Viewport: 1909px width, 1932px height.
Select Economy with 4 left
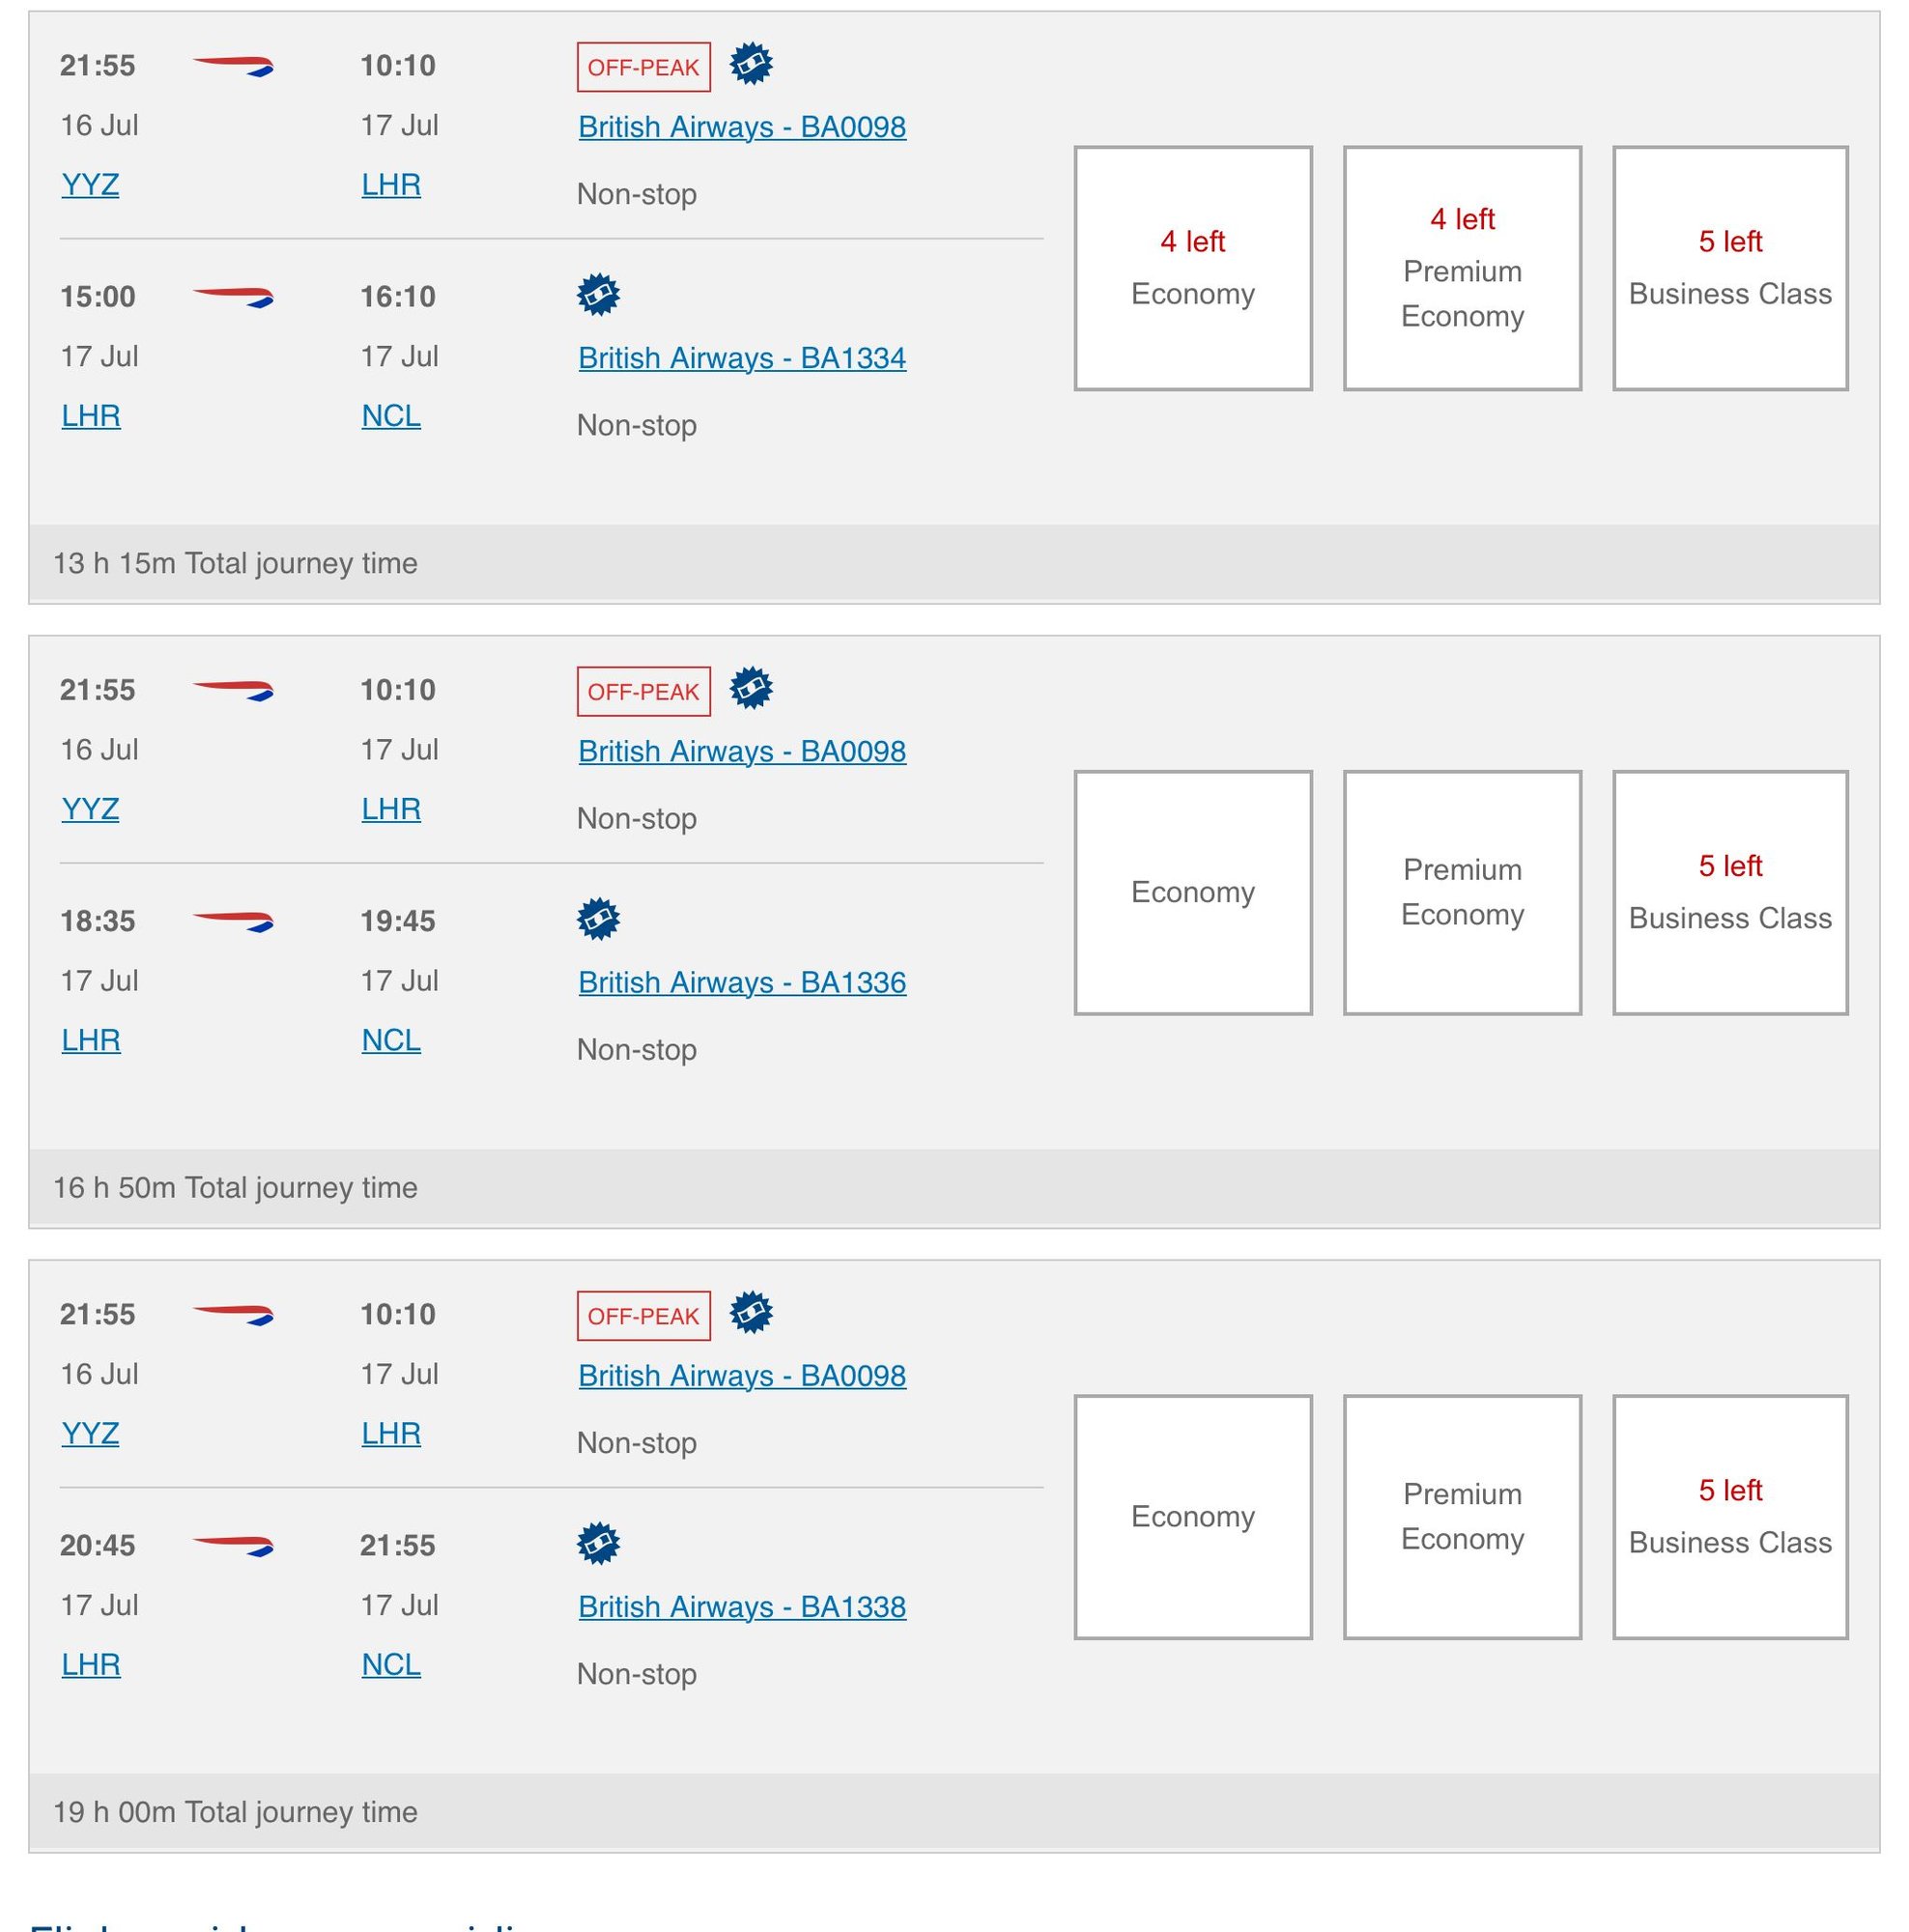(x=1192, y=268)
